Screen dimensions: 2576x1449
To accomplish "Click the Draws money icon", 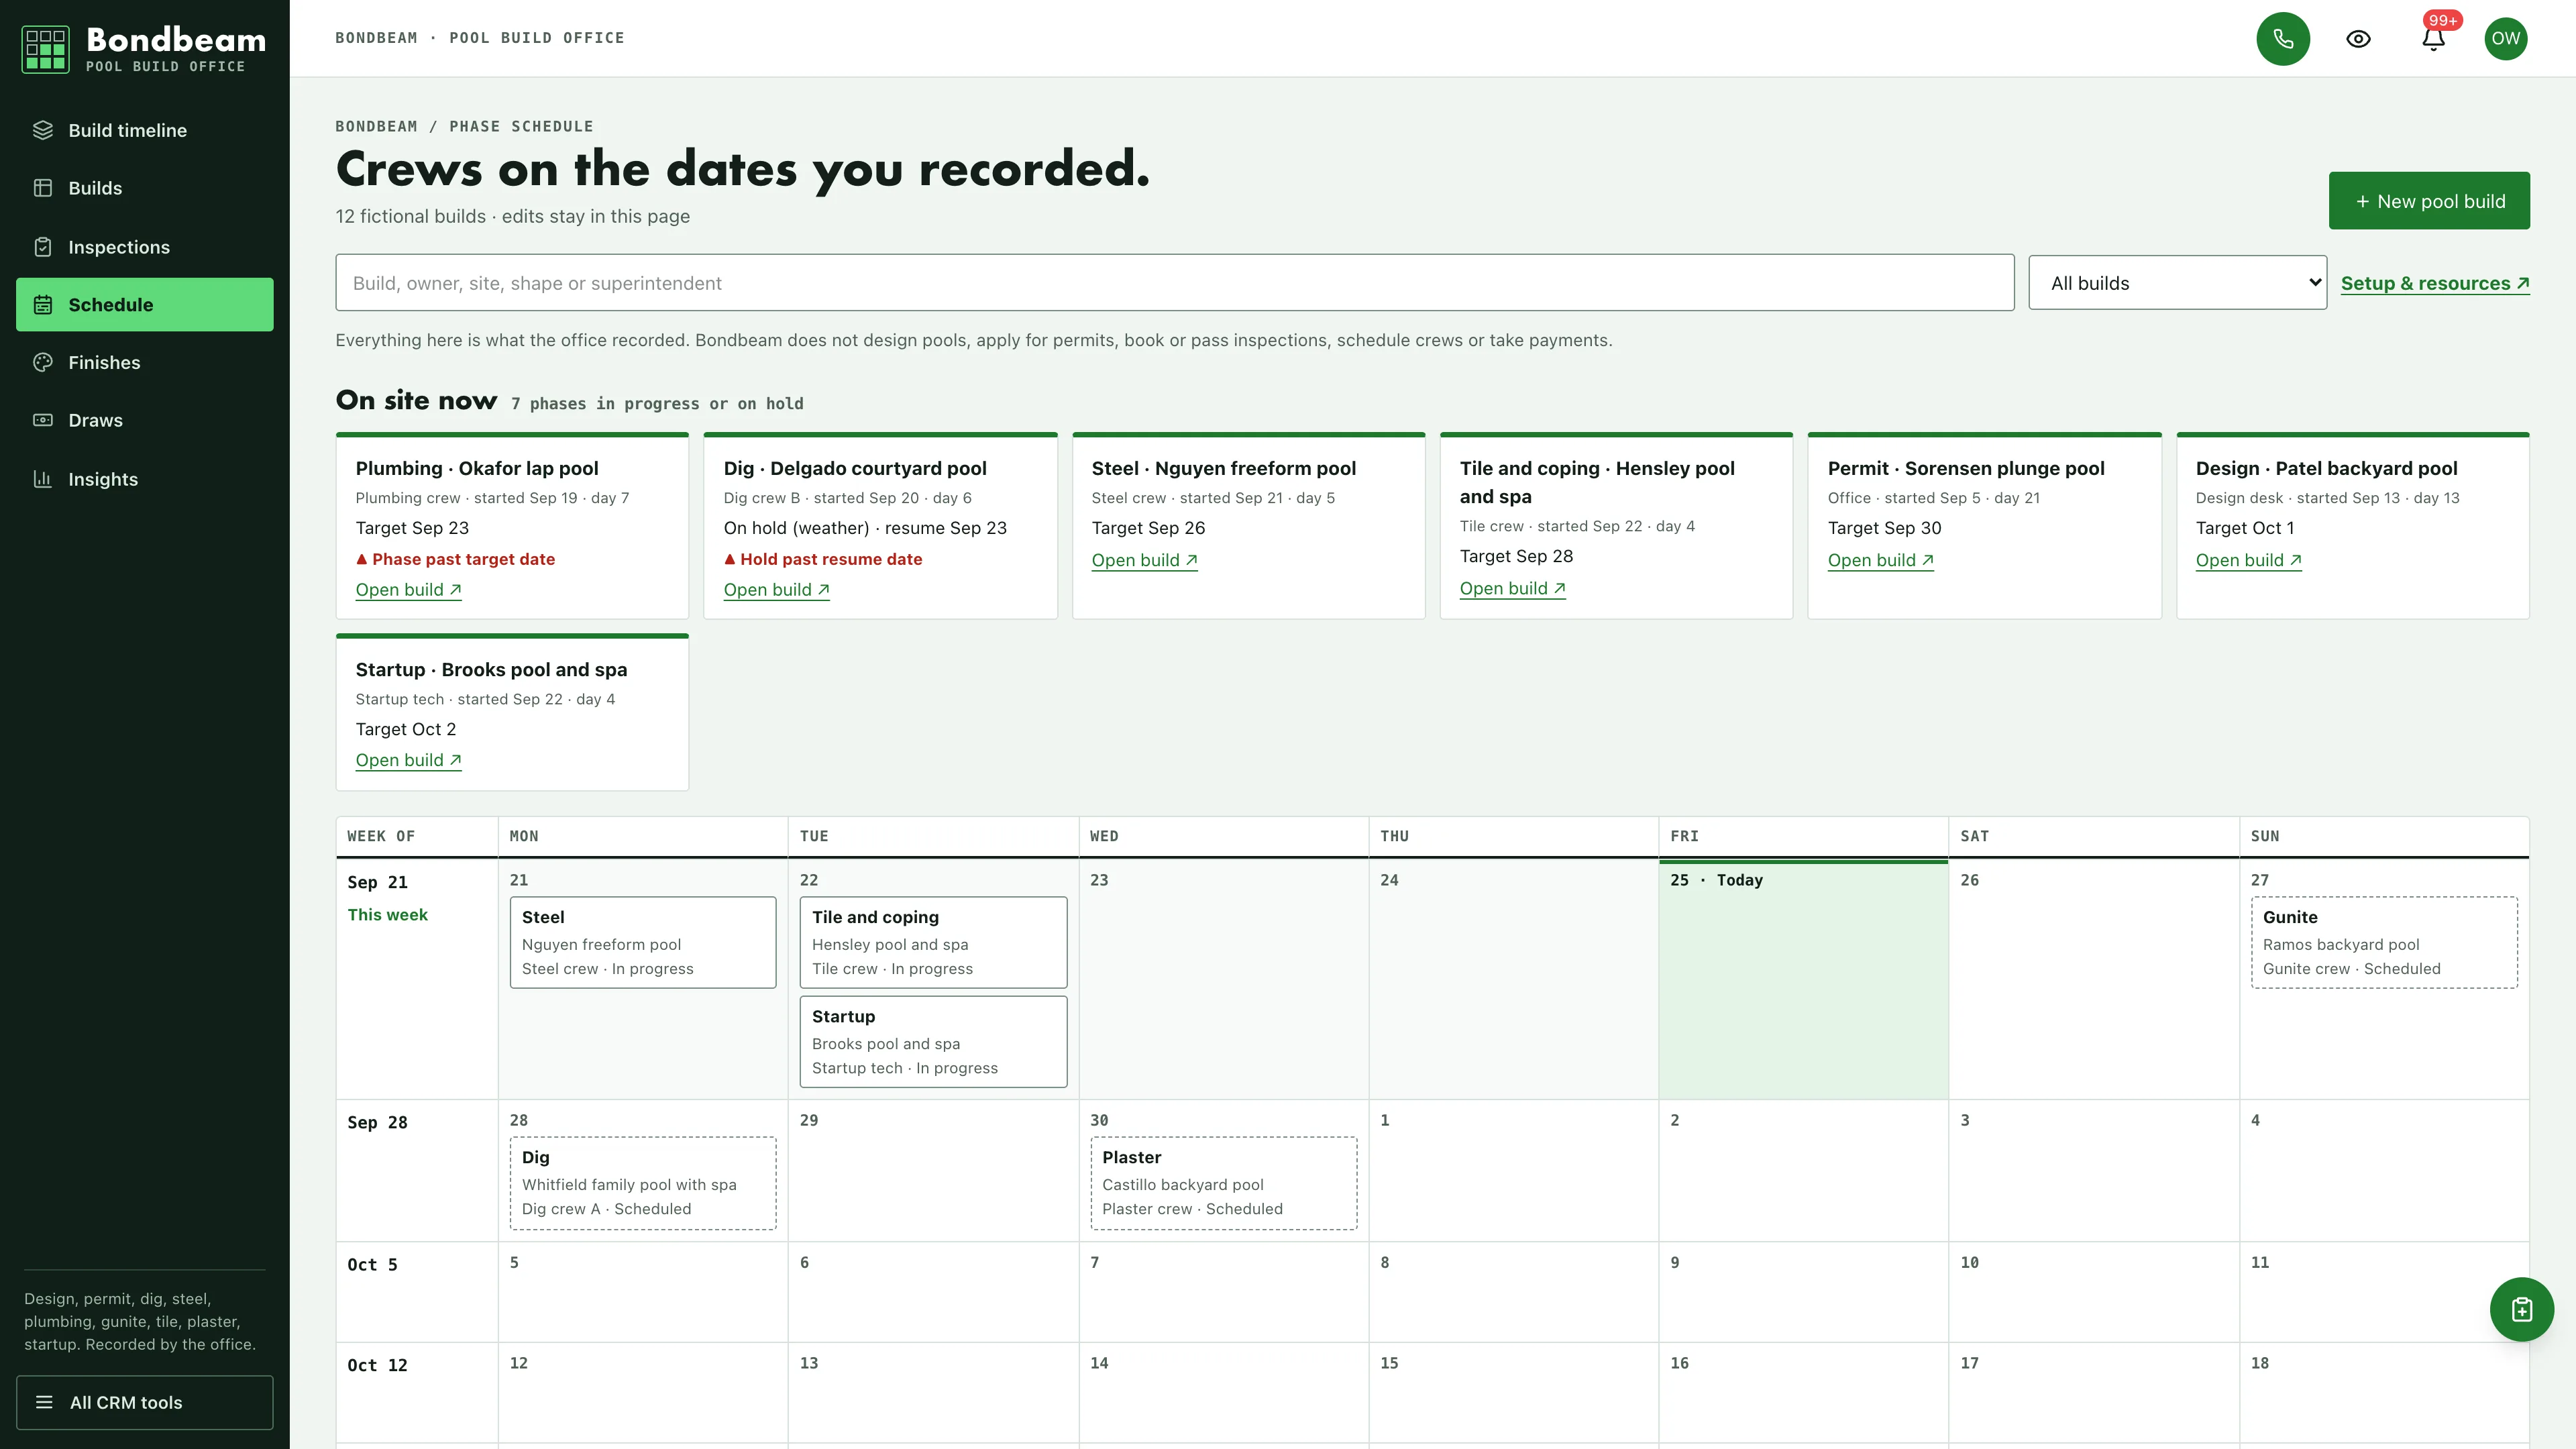I will click(43, 420).
